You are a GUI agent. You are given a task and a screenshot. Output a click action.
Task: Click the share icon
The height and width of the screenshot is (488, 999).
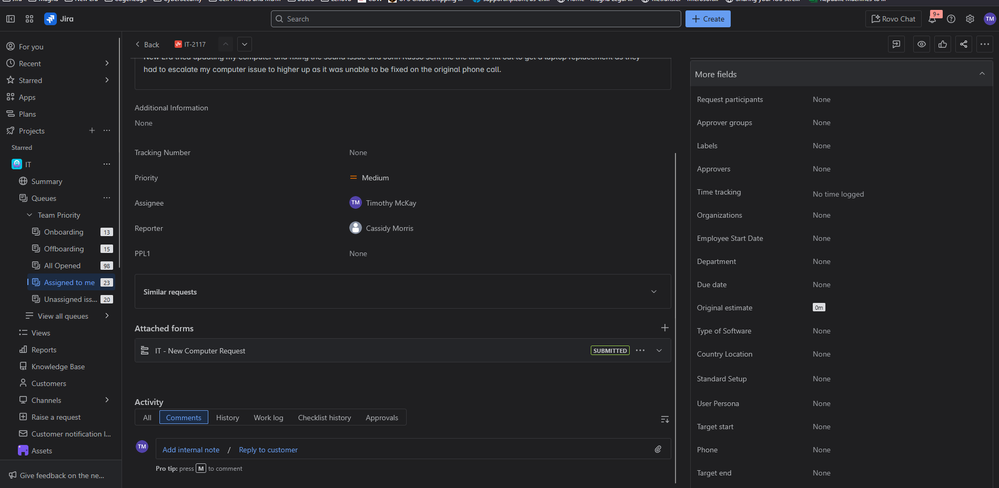pyautogui.click(x=963, y=44)
